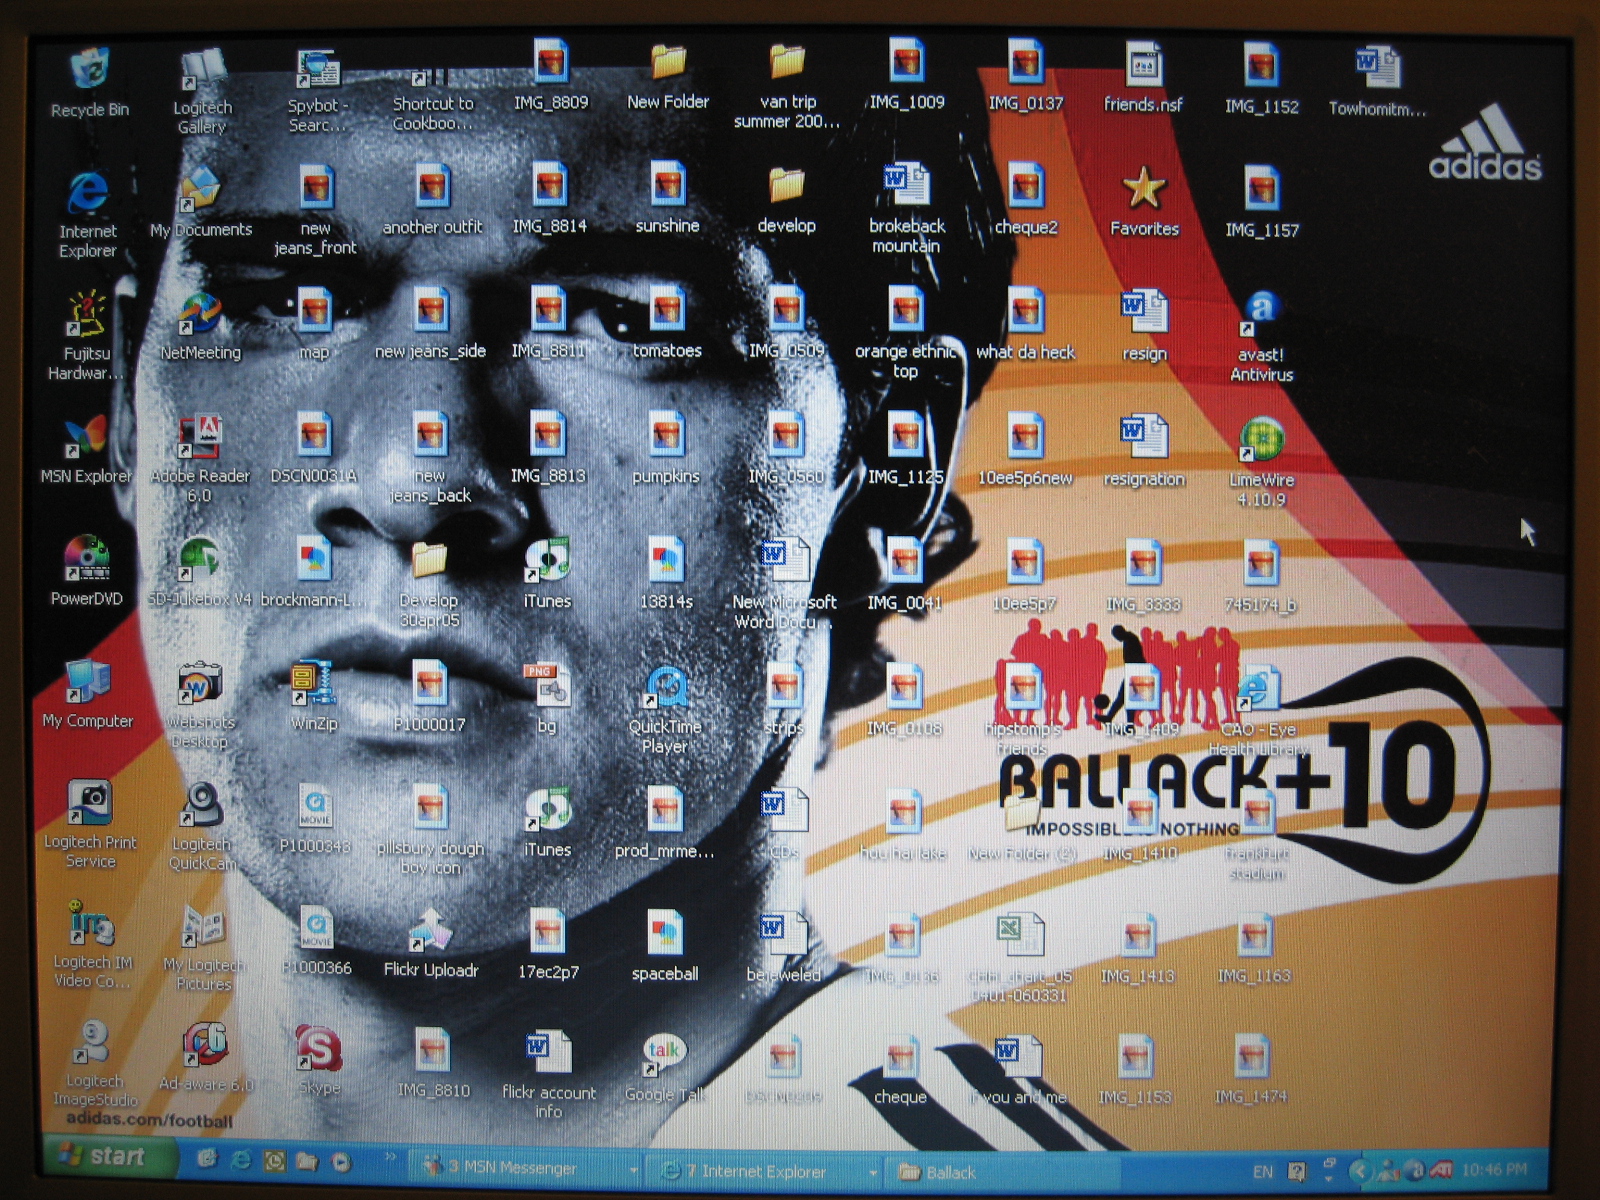Select the Logitech QuickCam icon
This screenshot has height=1200, width=1600.
pos(202,805)
